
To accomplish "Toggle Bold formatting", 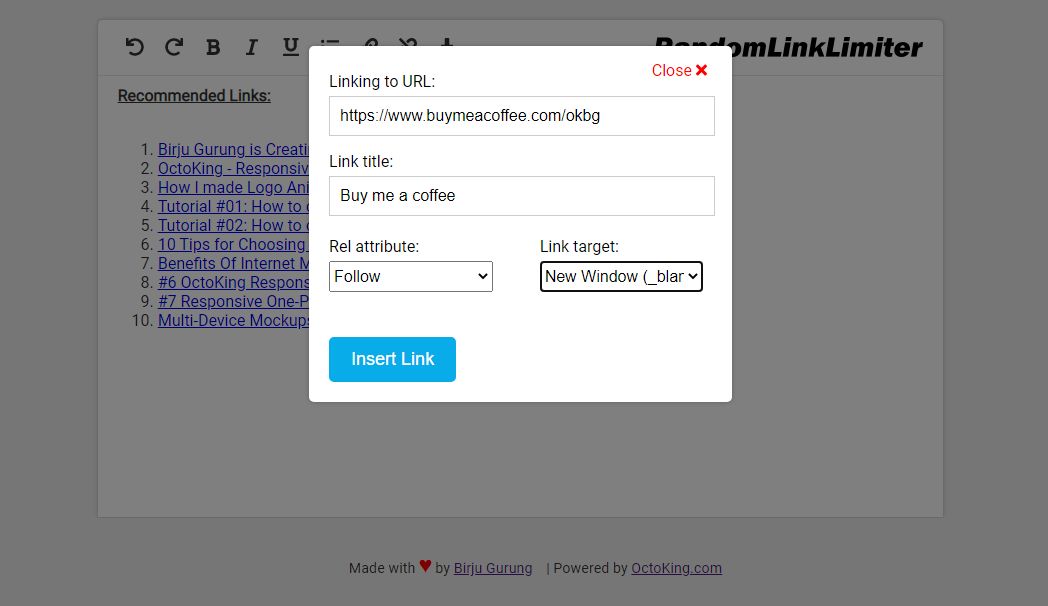I will click(212, 46).
